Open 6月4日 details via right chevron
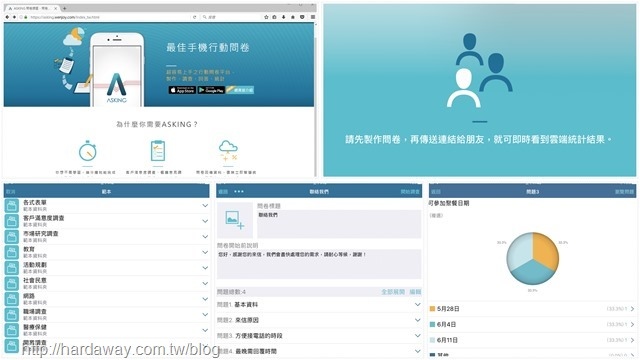The width and height of the screenshot is (640, 360). (632, 324)
